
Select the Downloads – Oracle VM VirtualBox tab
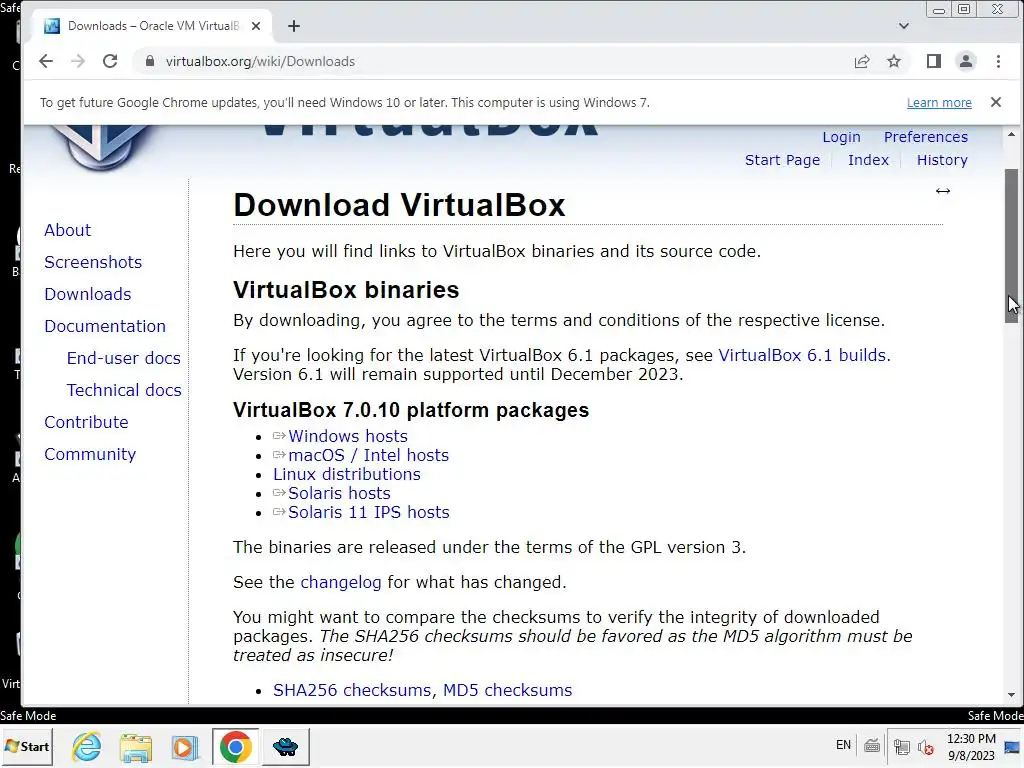click(152, 26)
